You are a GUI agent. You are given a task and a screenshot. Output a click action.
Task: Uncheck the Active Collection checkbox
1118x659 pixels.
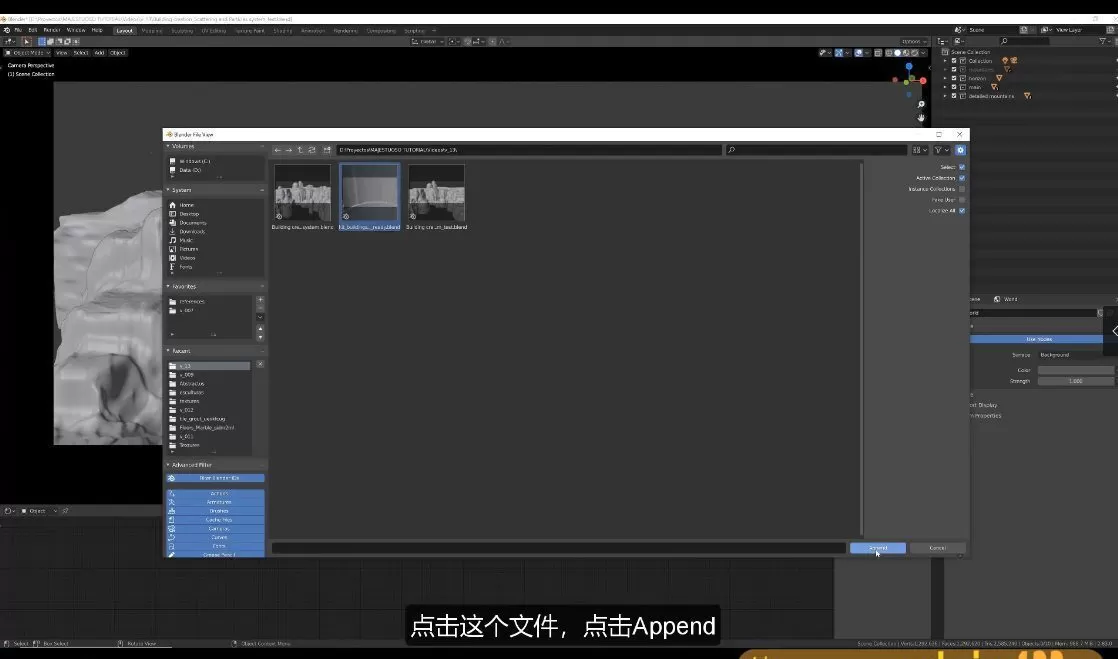[961, 178]
